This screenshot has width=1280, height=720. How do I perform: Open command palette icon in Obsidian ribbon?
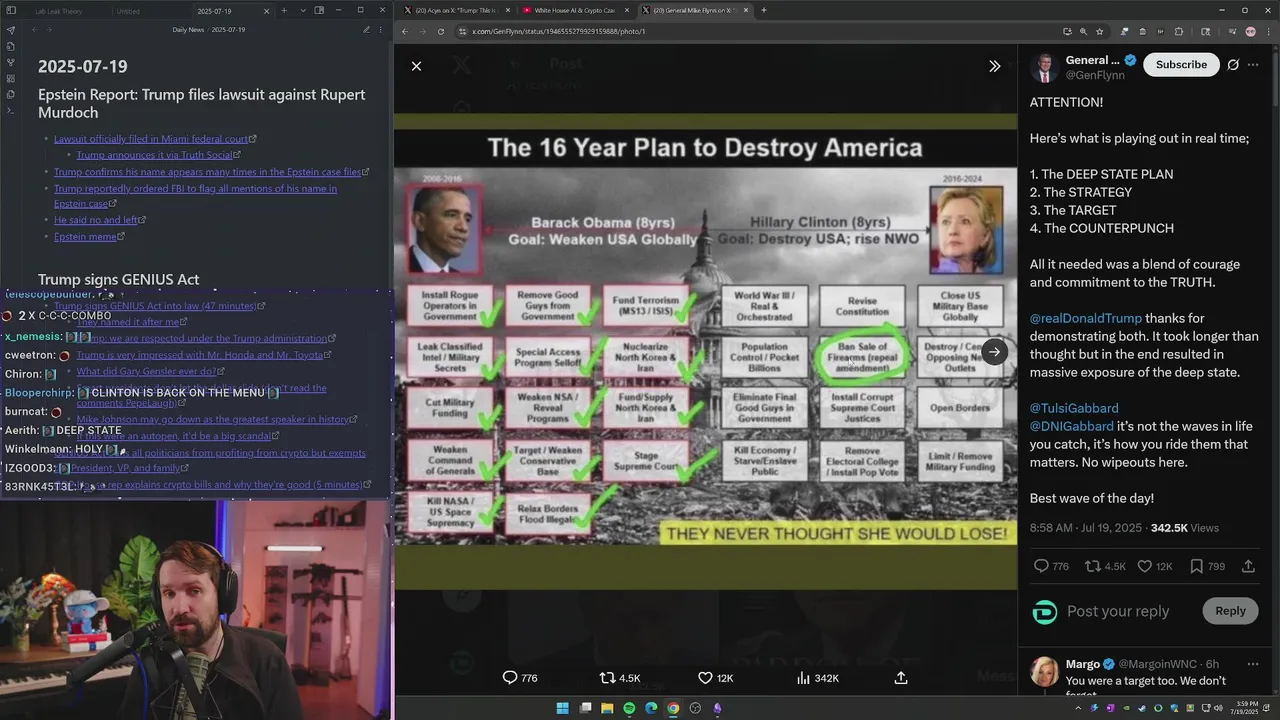[10, 110]
